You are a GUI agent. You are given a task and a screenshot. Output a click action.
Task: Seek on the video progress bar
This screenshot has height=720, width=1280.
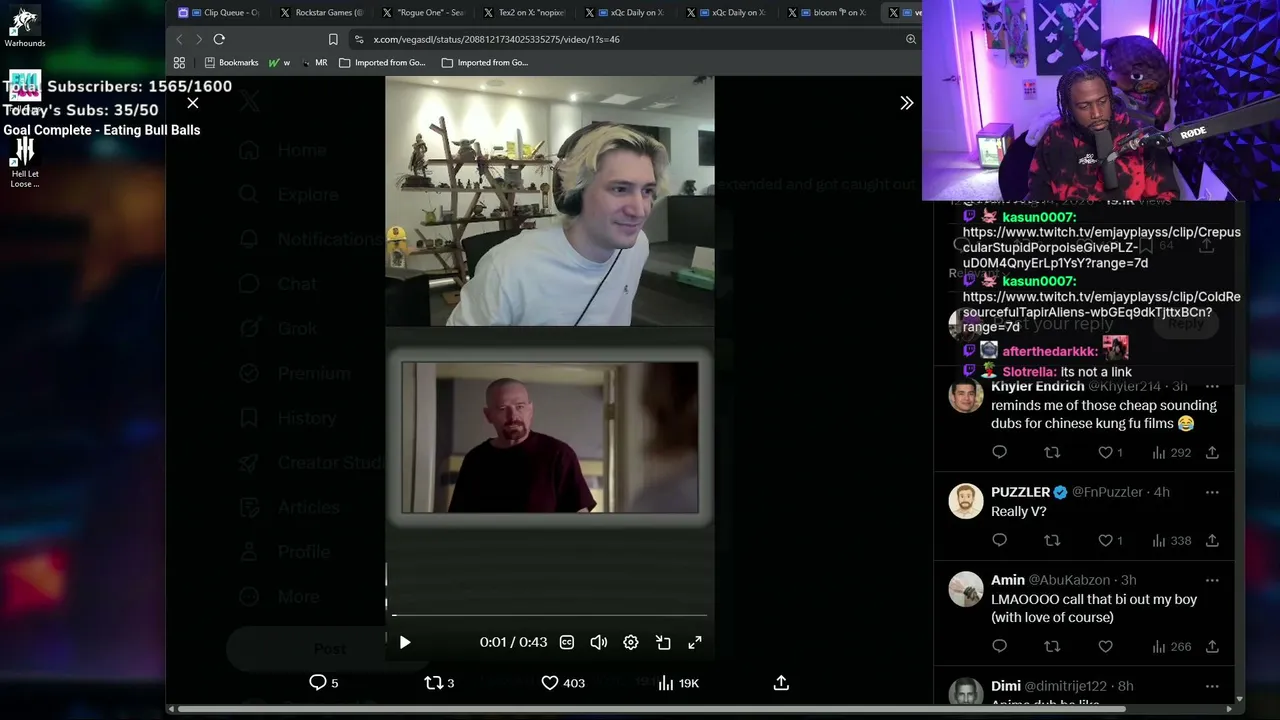(549, 615)
